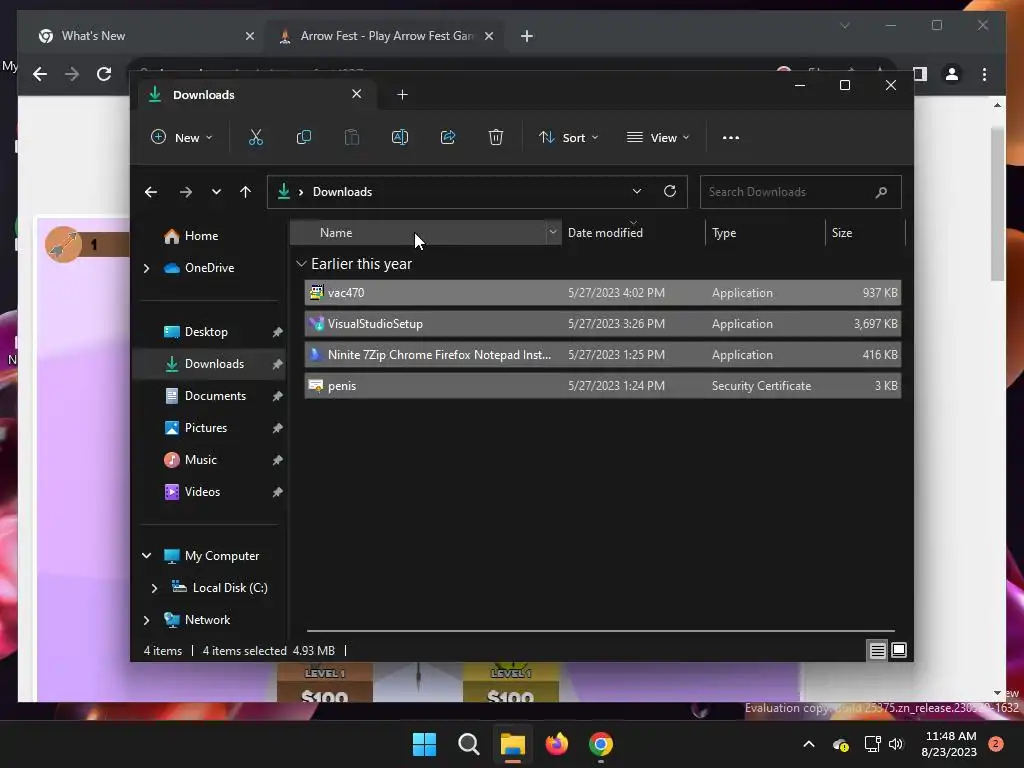
Task: Open the notification count badge
Action: [996, 744]
